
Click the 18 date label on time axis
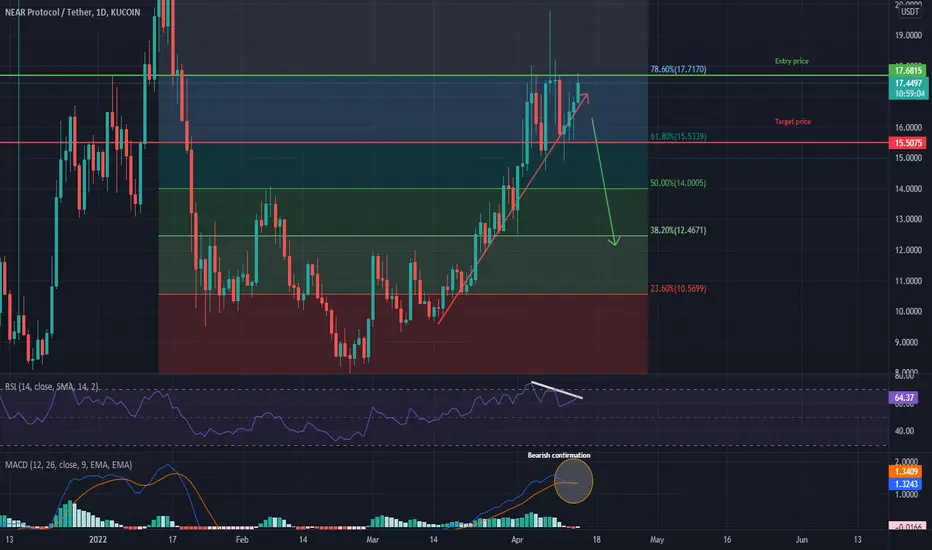coord(596,539)
